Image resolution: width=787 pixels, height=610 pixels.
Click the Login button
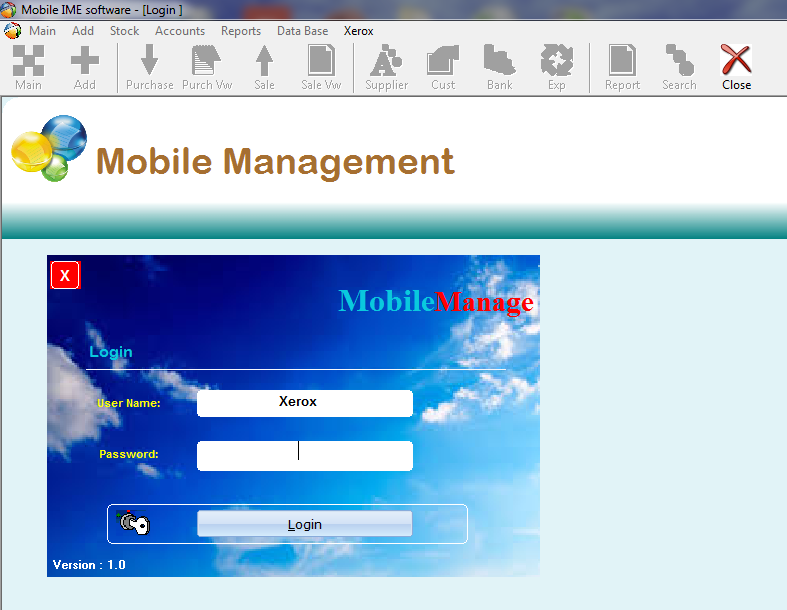click(x=305, y=524)
